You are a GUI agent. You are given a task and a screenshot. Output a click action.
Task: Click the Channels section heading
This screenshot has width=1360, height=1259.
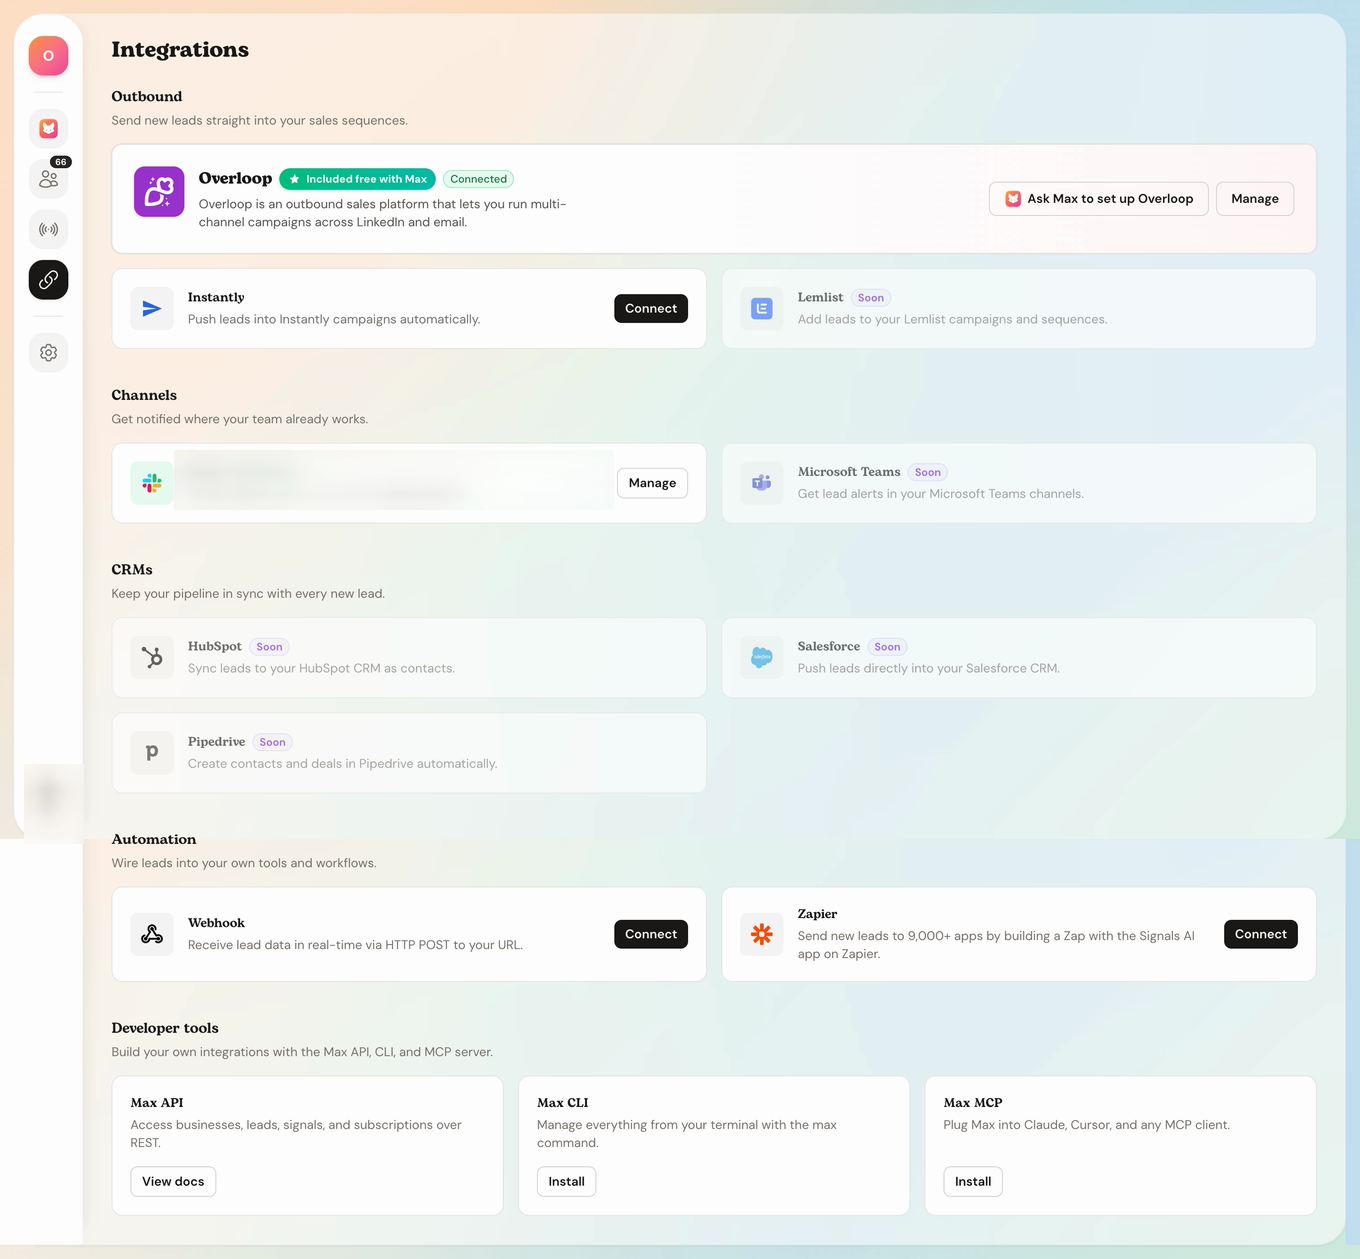(144, 395)
